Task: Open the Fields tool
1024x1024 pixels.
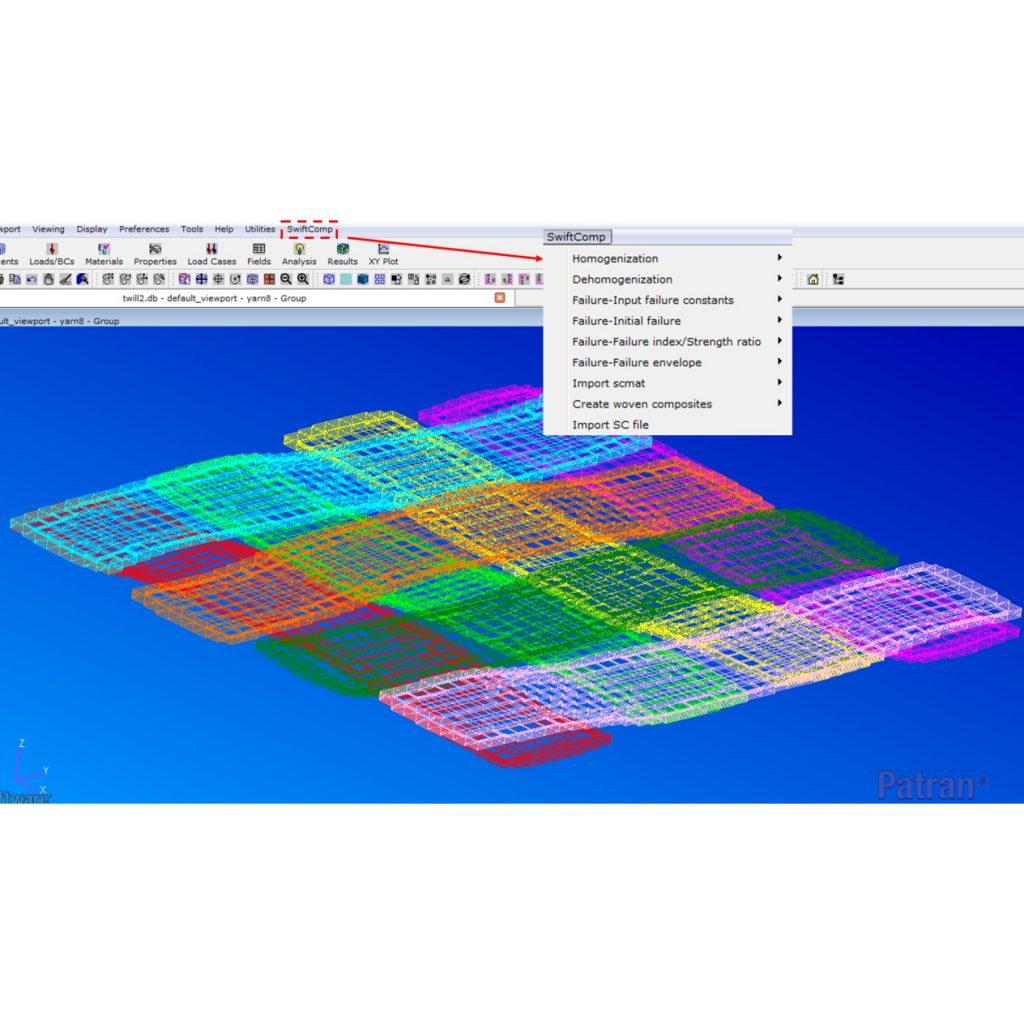Action: click(259, 253)
